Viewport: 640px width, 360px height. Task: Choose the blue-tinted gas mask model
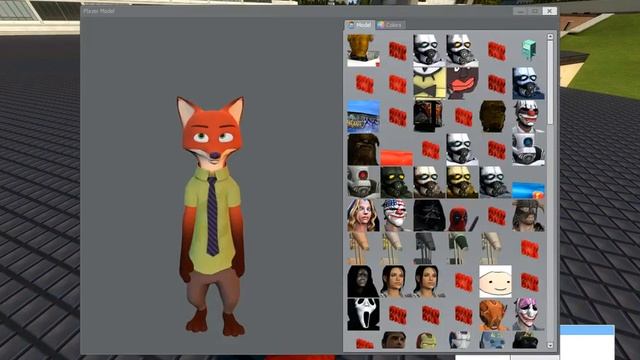click(x=528, y=84)
